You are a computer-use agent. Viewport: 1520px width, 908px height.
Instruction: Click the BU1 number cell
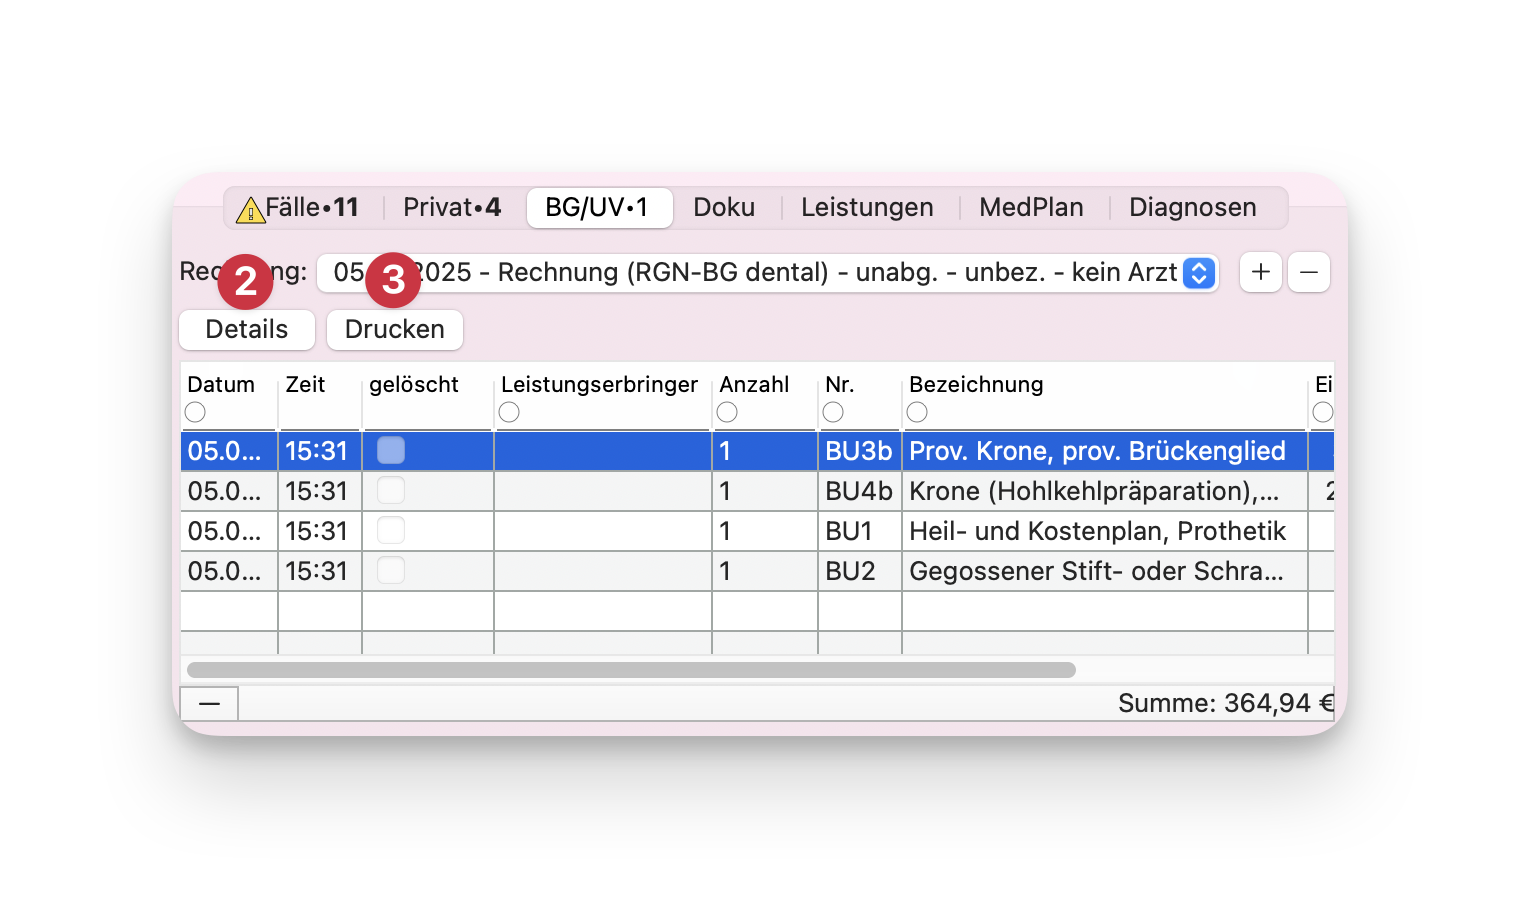(859, 531)
